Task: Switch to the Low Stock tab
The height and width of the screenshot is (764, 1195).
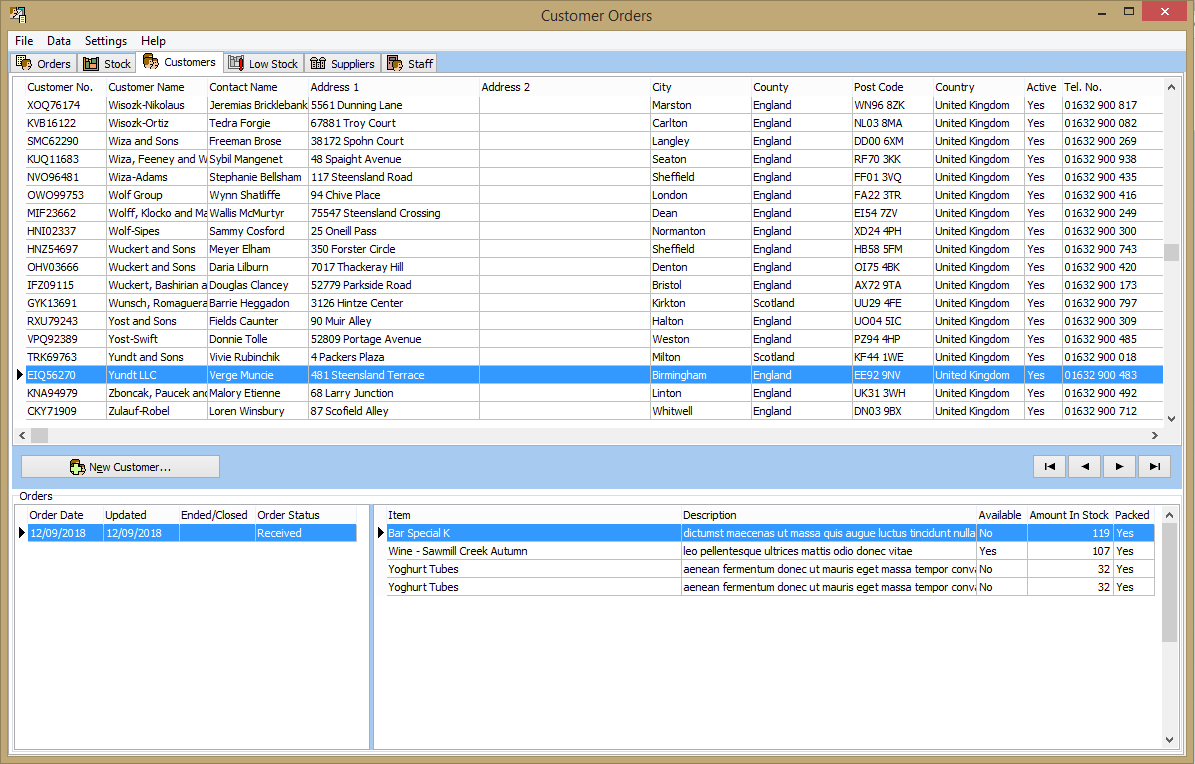Action: point(263,62)
